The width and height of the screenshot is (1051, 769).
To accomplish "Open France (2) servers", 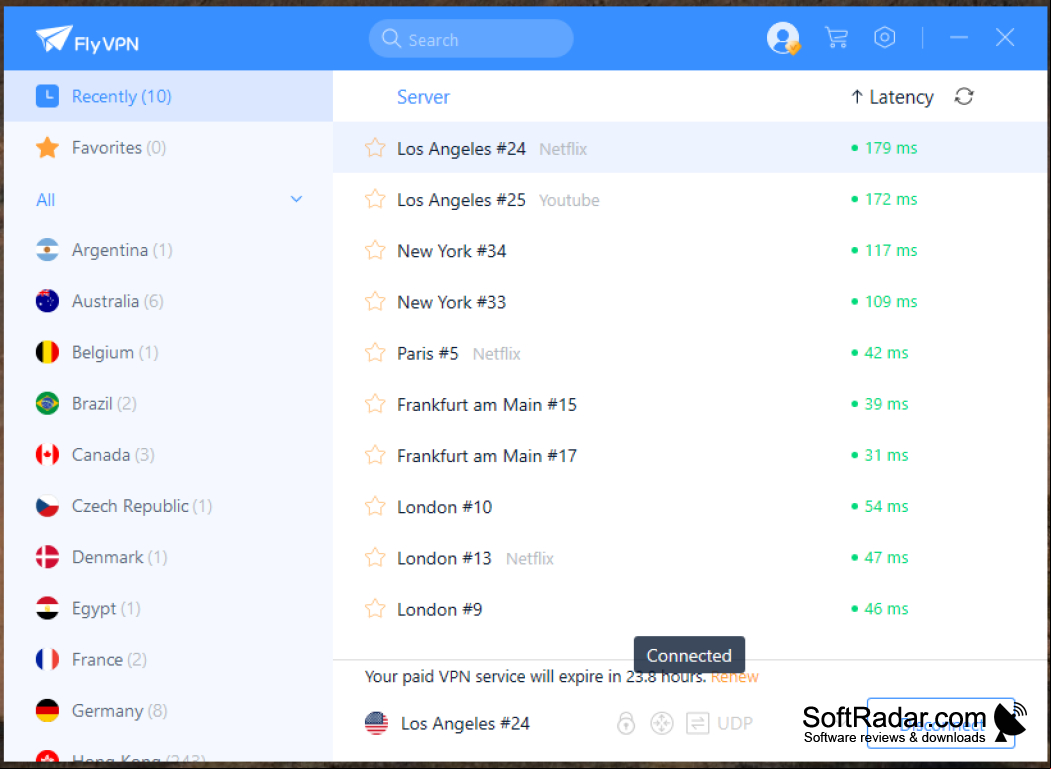I will (168, 660).
